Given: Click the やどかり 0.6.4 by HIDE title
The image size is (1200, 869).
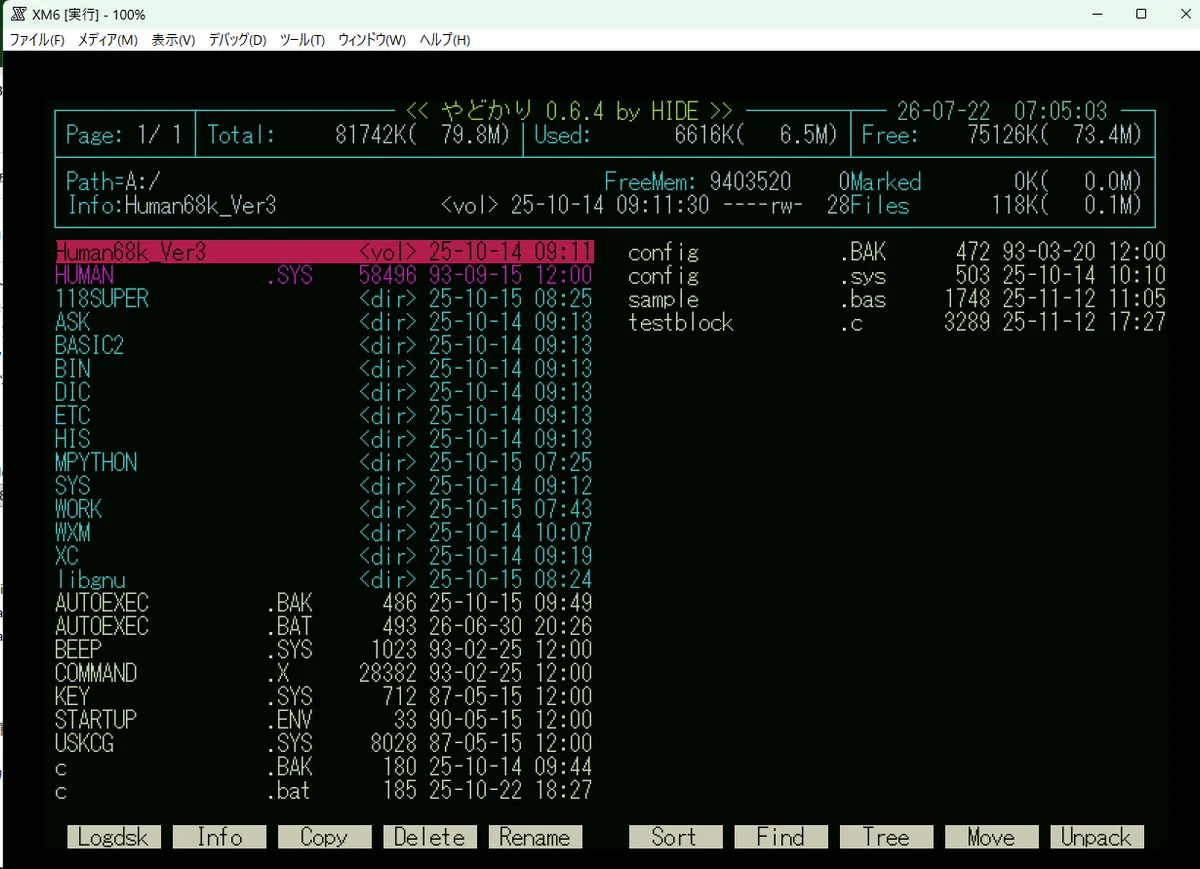Looking at the screenshot, I should 570,110.
